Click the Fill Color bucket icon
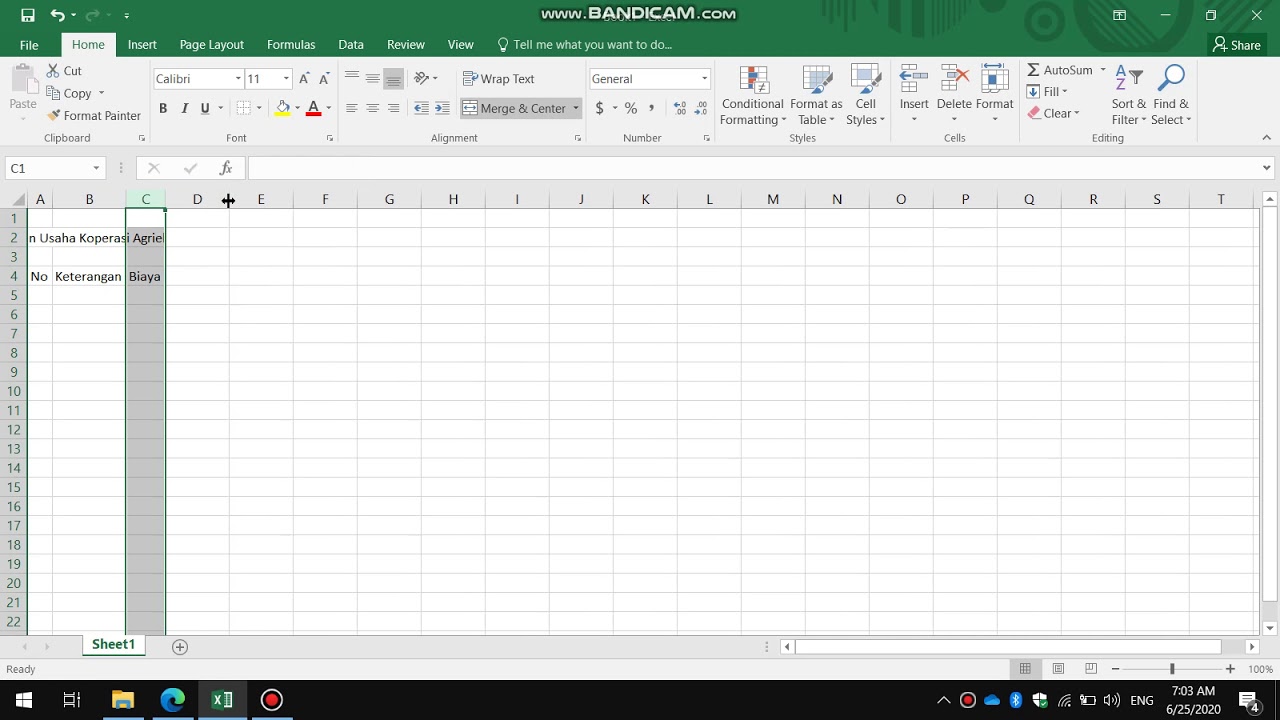 (283, 108)
